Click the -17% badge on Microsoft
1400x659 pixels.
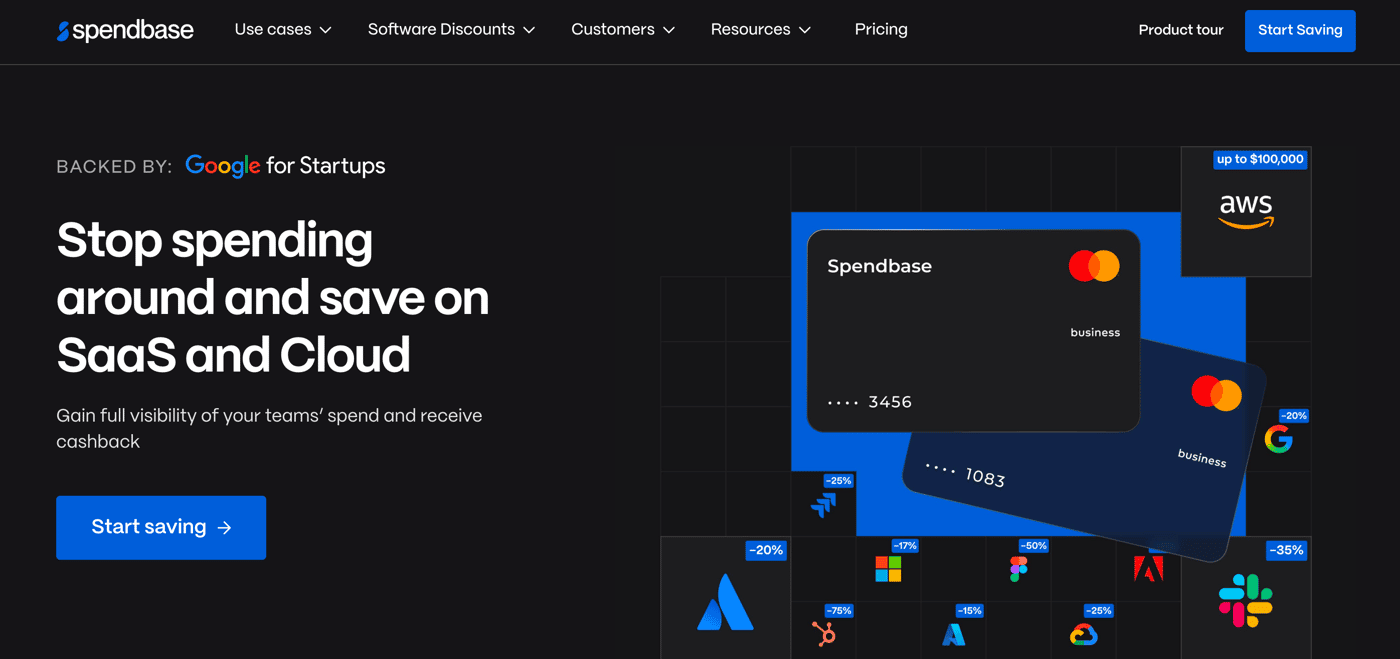point(904,546)
